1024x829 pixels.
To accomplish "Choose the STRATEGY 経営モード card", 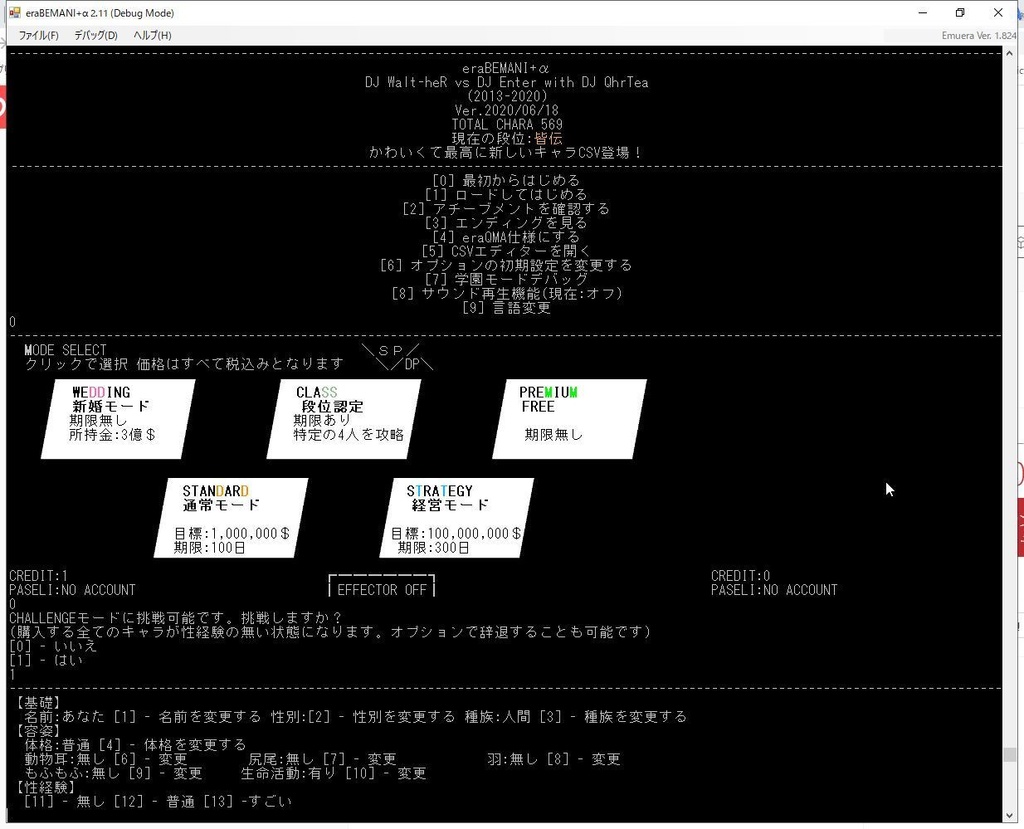I will [x=456, y=518].
